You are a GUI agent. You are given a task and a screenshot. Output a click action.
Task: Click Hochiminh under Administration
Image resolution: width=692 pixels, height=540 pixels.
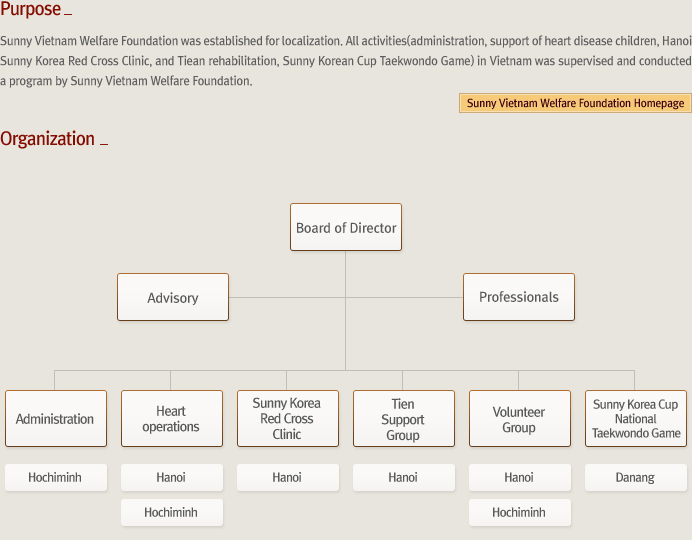click(x=56, y=477)
